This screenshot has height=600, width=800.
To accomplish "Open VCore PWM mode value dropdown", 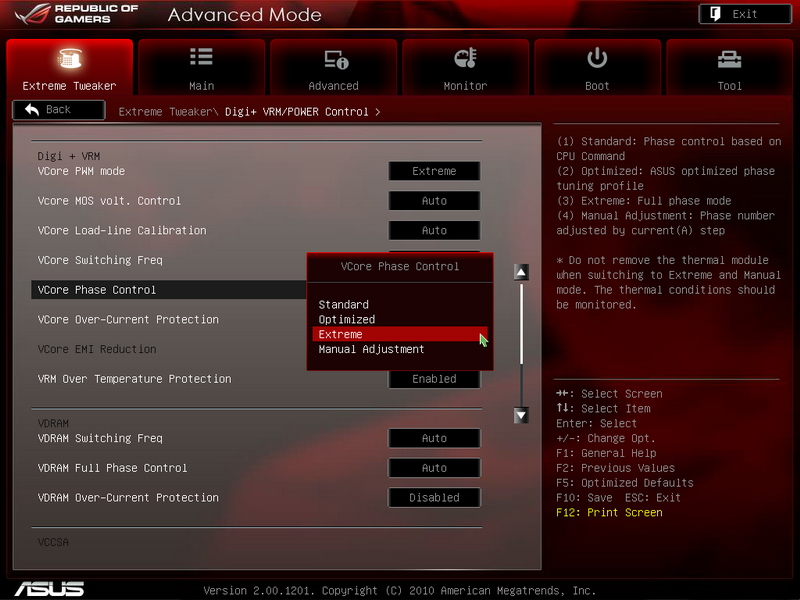I will [x=434, y=171].
